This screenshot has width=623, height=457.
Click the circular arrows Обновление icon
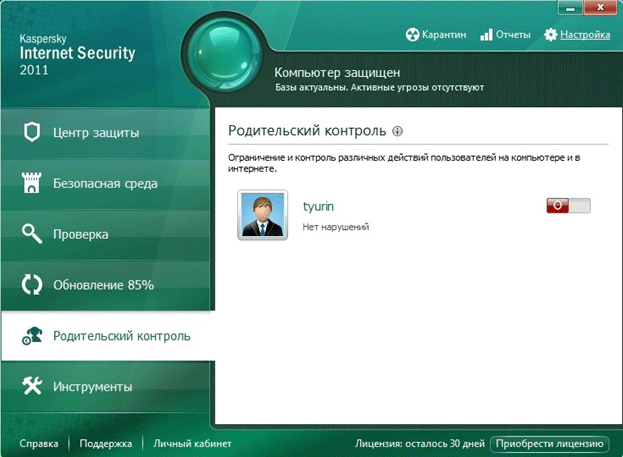tap(32, 285)
